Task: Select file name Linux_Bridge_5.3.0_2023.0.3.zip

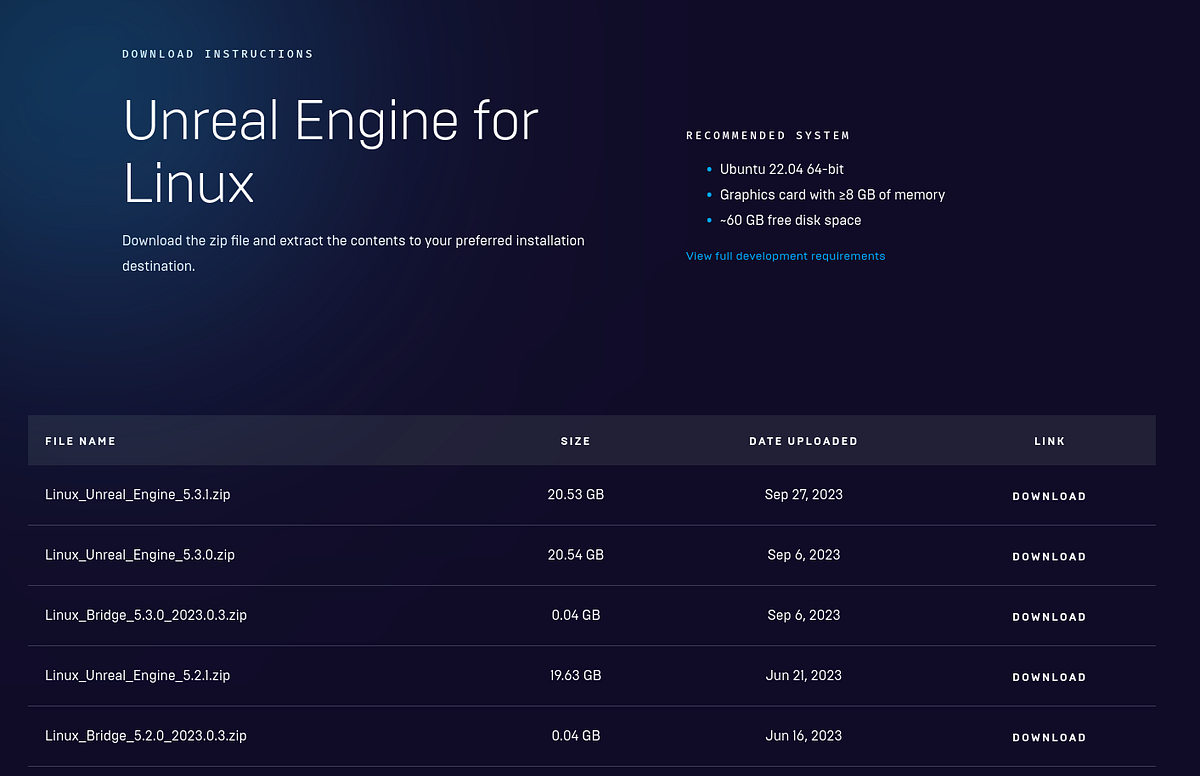Action: 146,615
